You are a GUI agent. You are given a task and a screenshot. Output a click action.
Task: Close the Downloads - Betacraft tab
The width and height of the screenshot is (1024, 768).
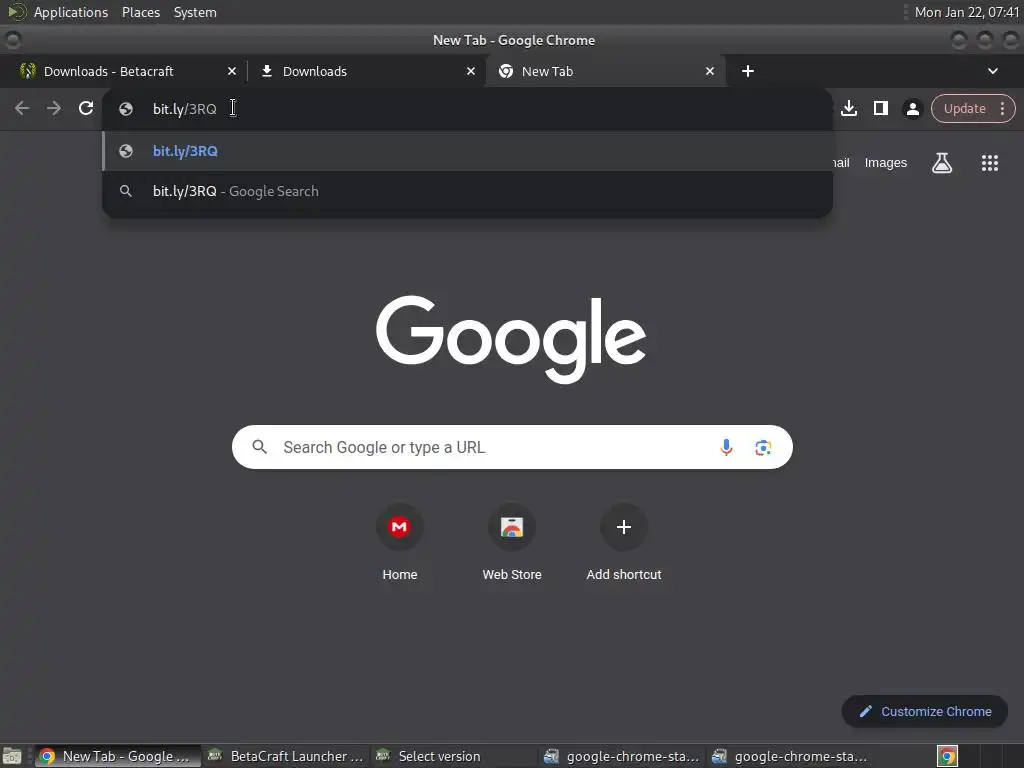pyautogui.click(x=231, y=71)
